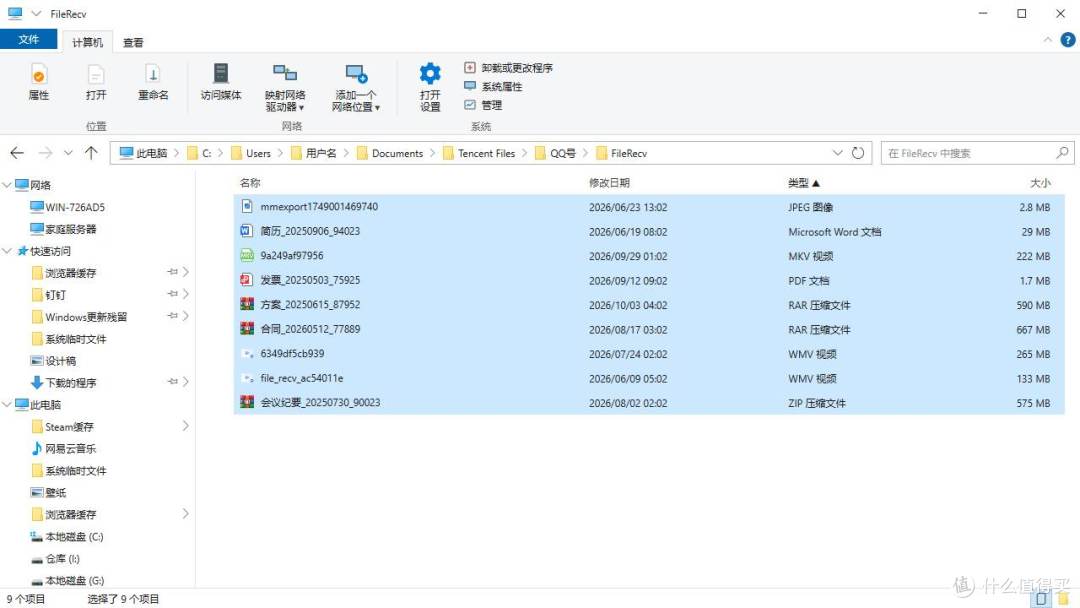The image size is (1080, 608).
Task: Select the file_recv_ac54011e WMV video
Action: [650, 378]
